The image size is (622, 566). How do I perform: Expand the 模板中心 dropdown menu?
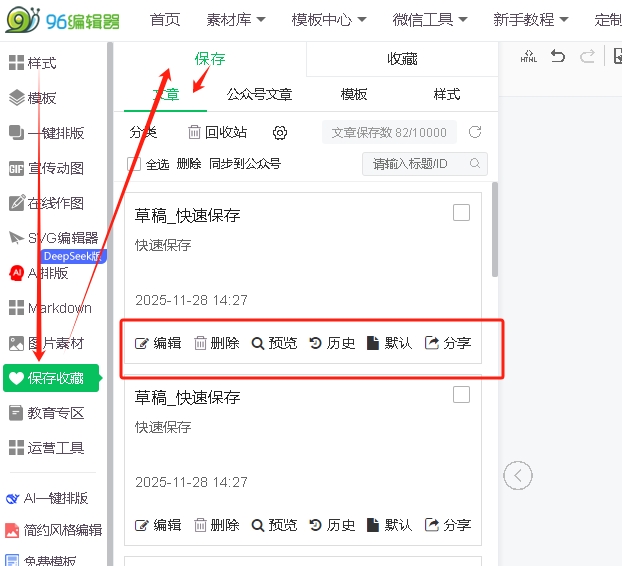(x=329, y=19)
